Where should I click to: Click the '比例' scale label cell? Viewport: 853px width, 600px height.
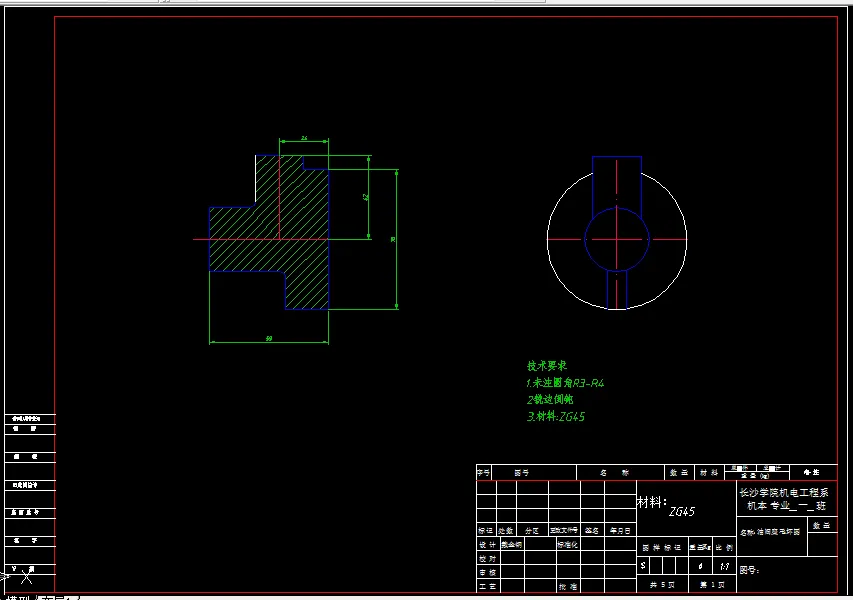724,548
